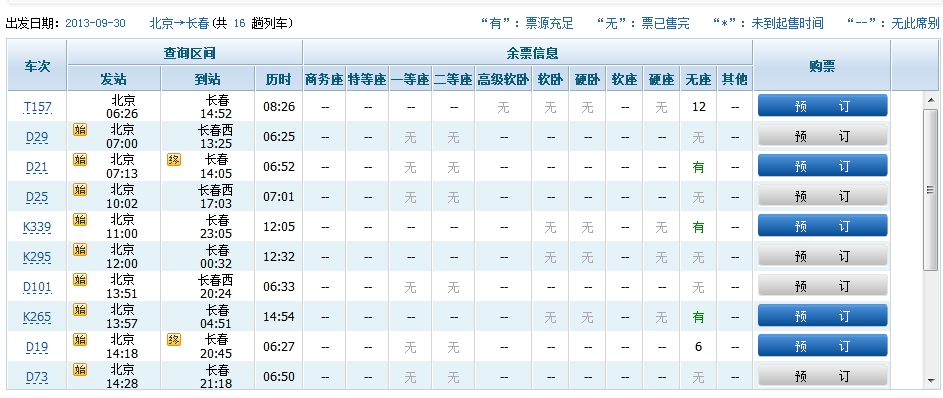Viewport: 943px width, 398px height.
Task: Book train K265 with 预订 button
Action: [x=822, y=316]
